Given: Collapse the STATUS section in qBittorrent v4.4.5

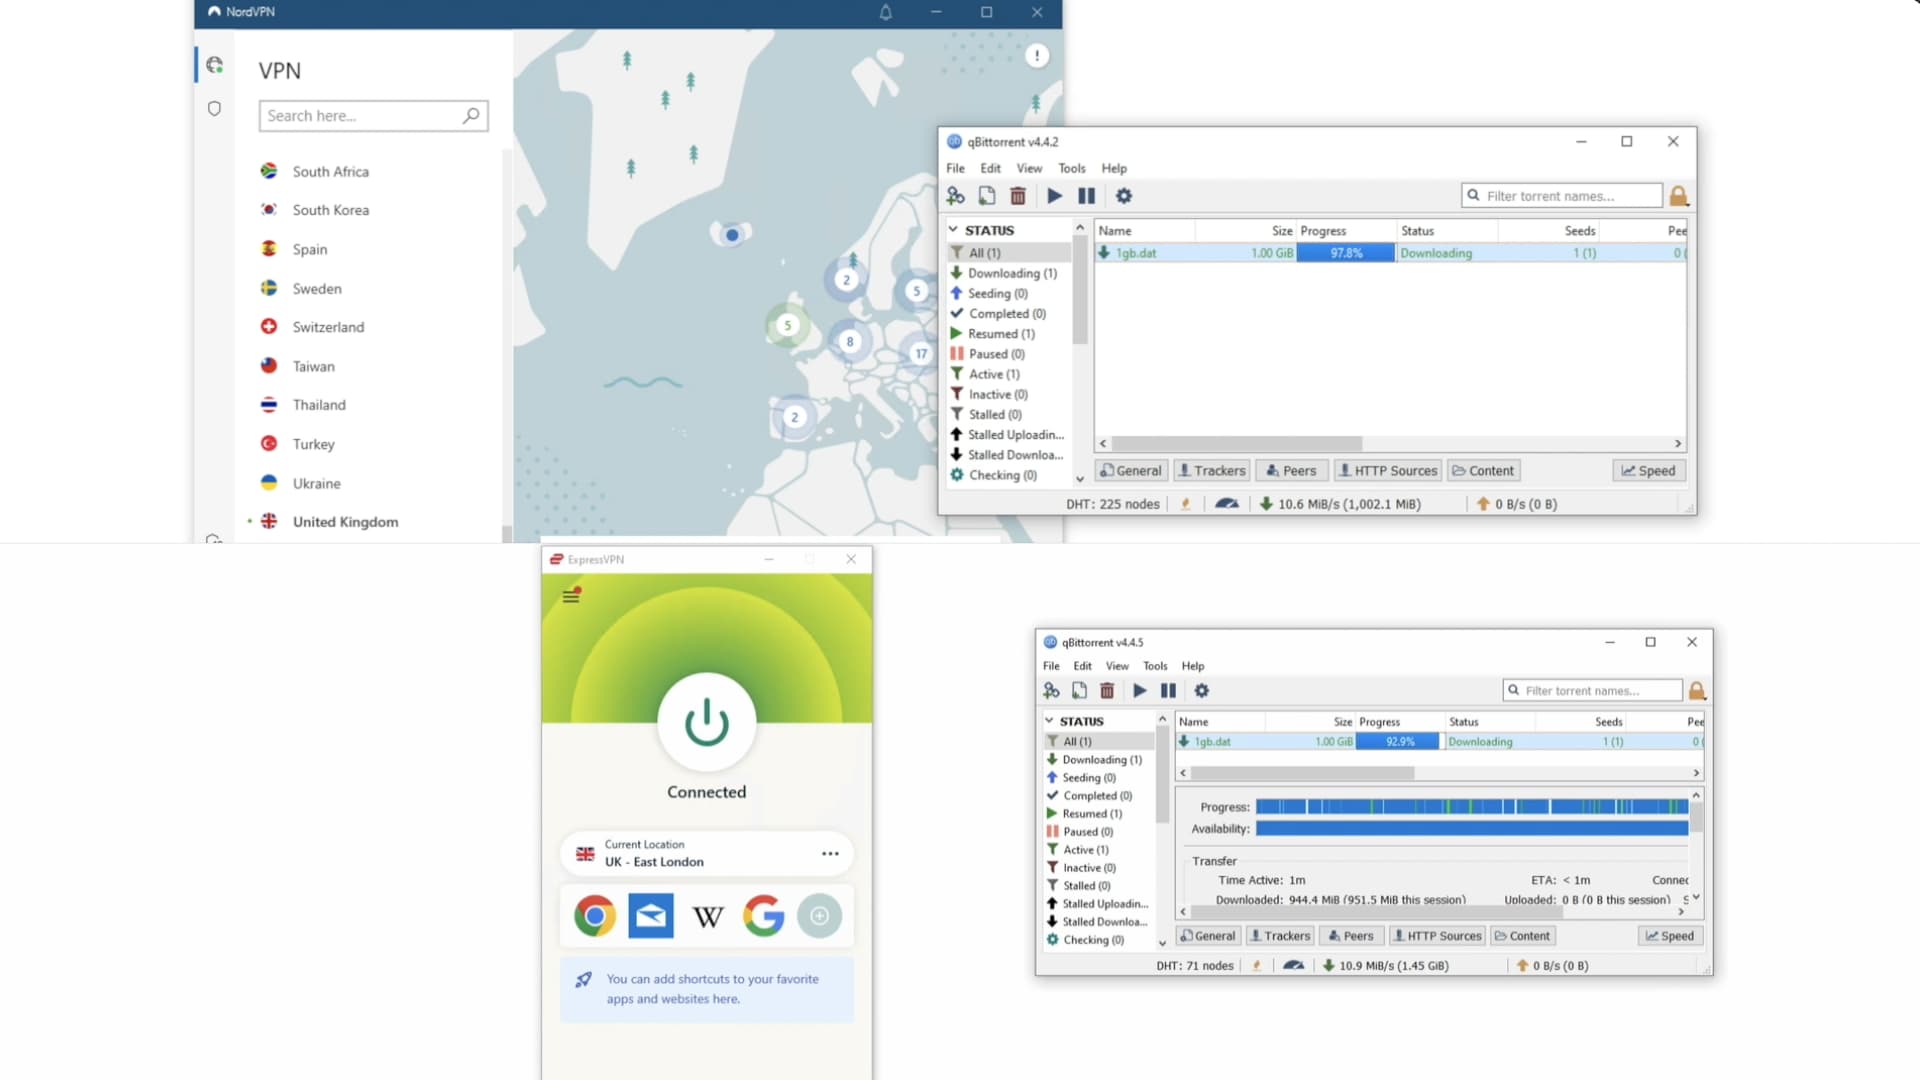Looking at the screenshot, I should (1049, 720).
